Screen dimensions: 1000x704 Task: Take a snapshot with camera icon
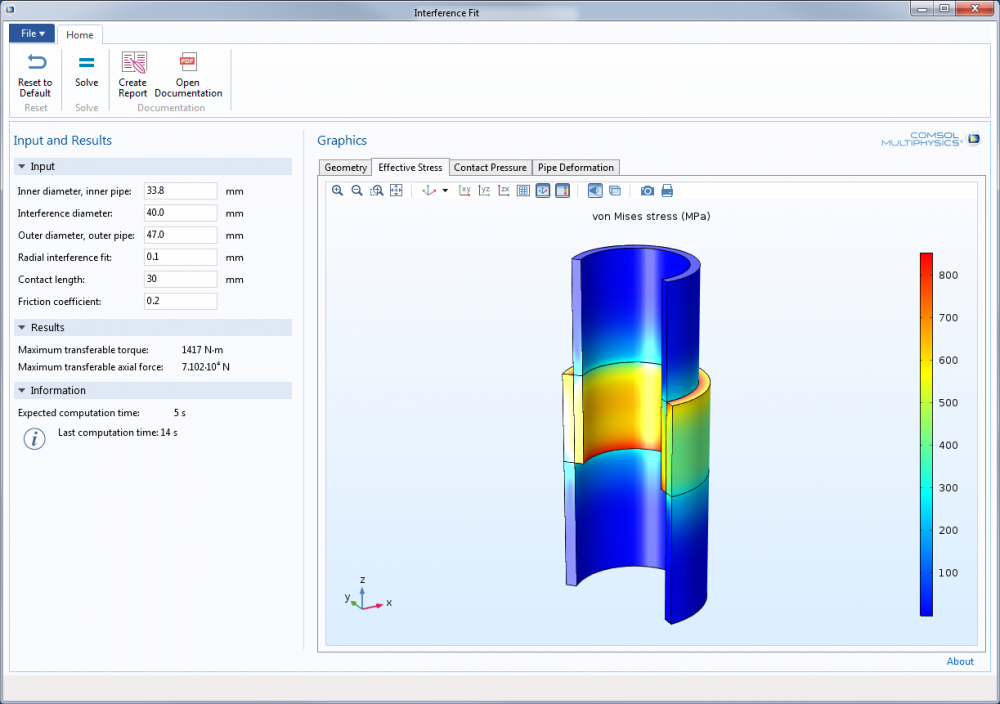(x=647, y=191)
